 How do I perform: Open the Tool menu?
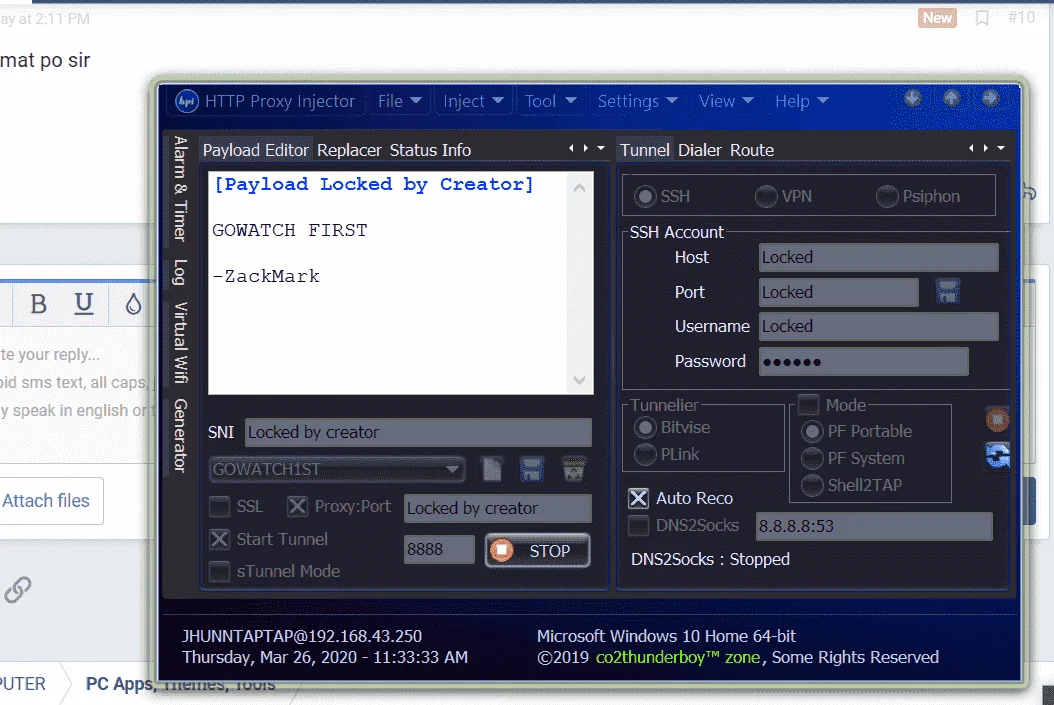(x=550, y=101)
